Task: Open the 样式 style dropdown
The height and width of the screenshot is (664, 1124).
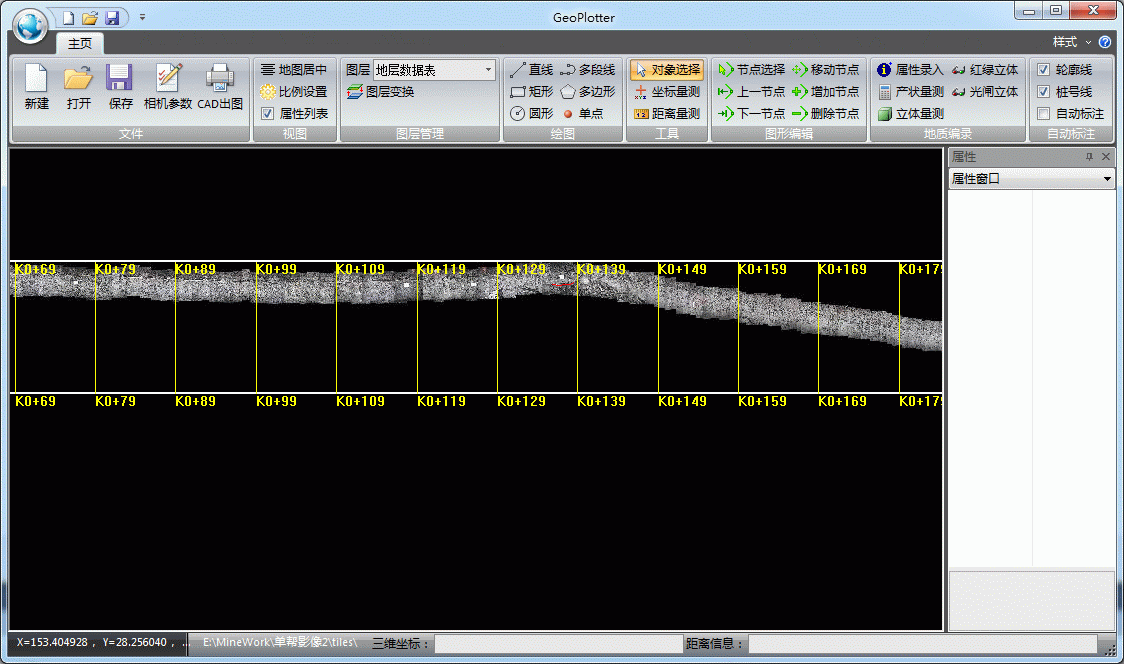Action: [x=1071, y=42]
